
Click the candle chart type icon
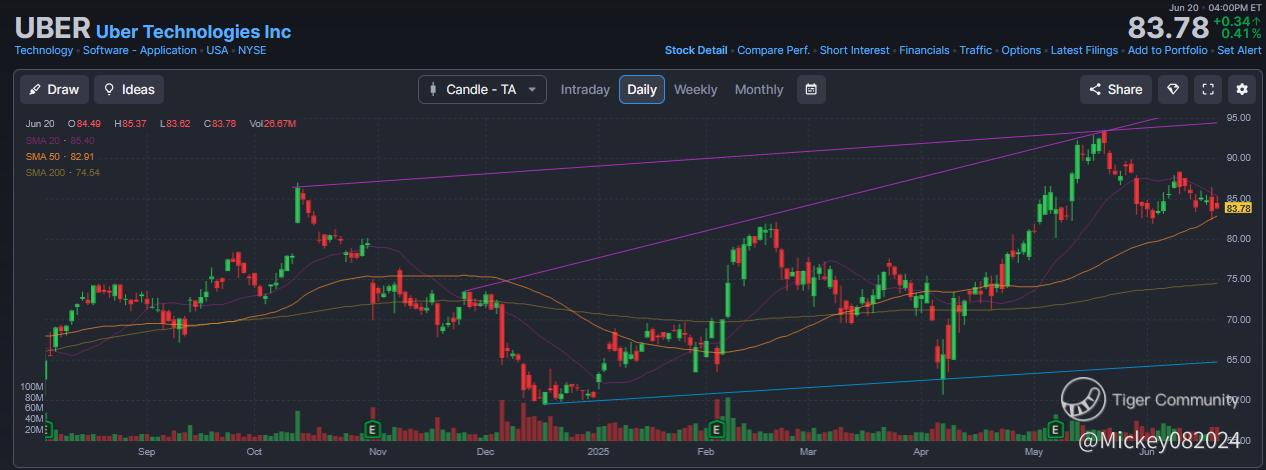click(x=433, y=89)
